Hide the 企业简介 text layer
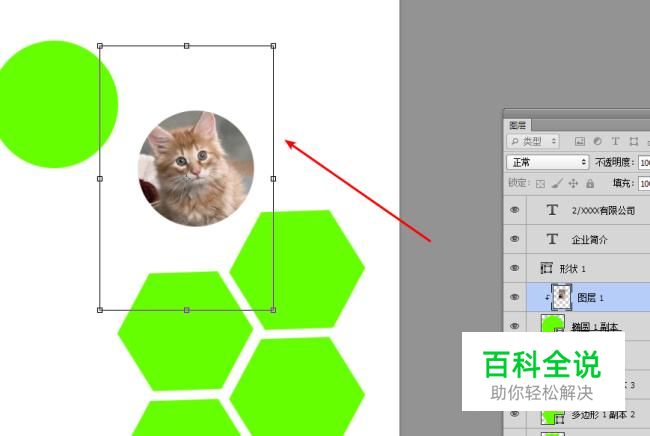The height and width of the screenshot is (436, 650). pyautogui.click(x=514, y=239)
